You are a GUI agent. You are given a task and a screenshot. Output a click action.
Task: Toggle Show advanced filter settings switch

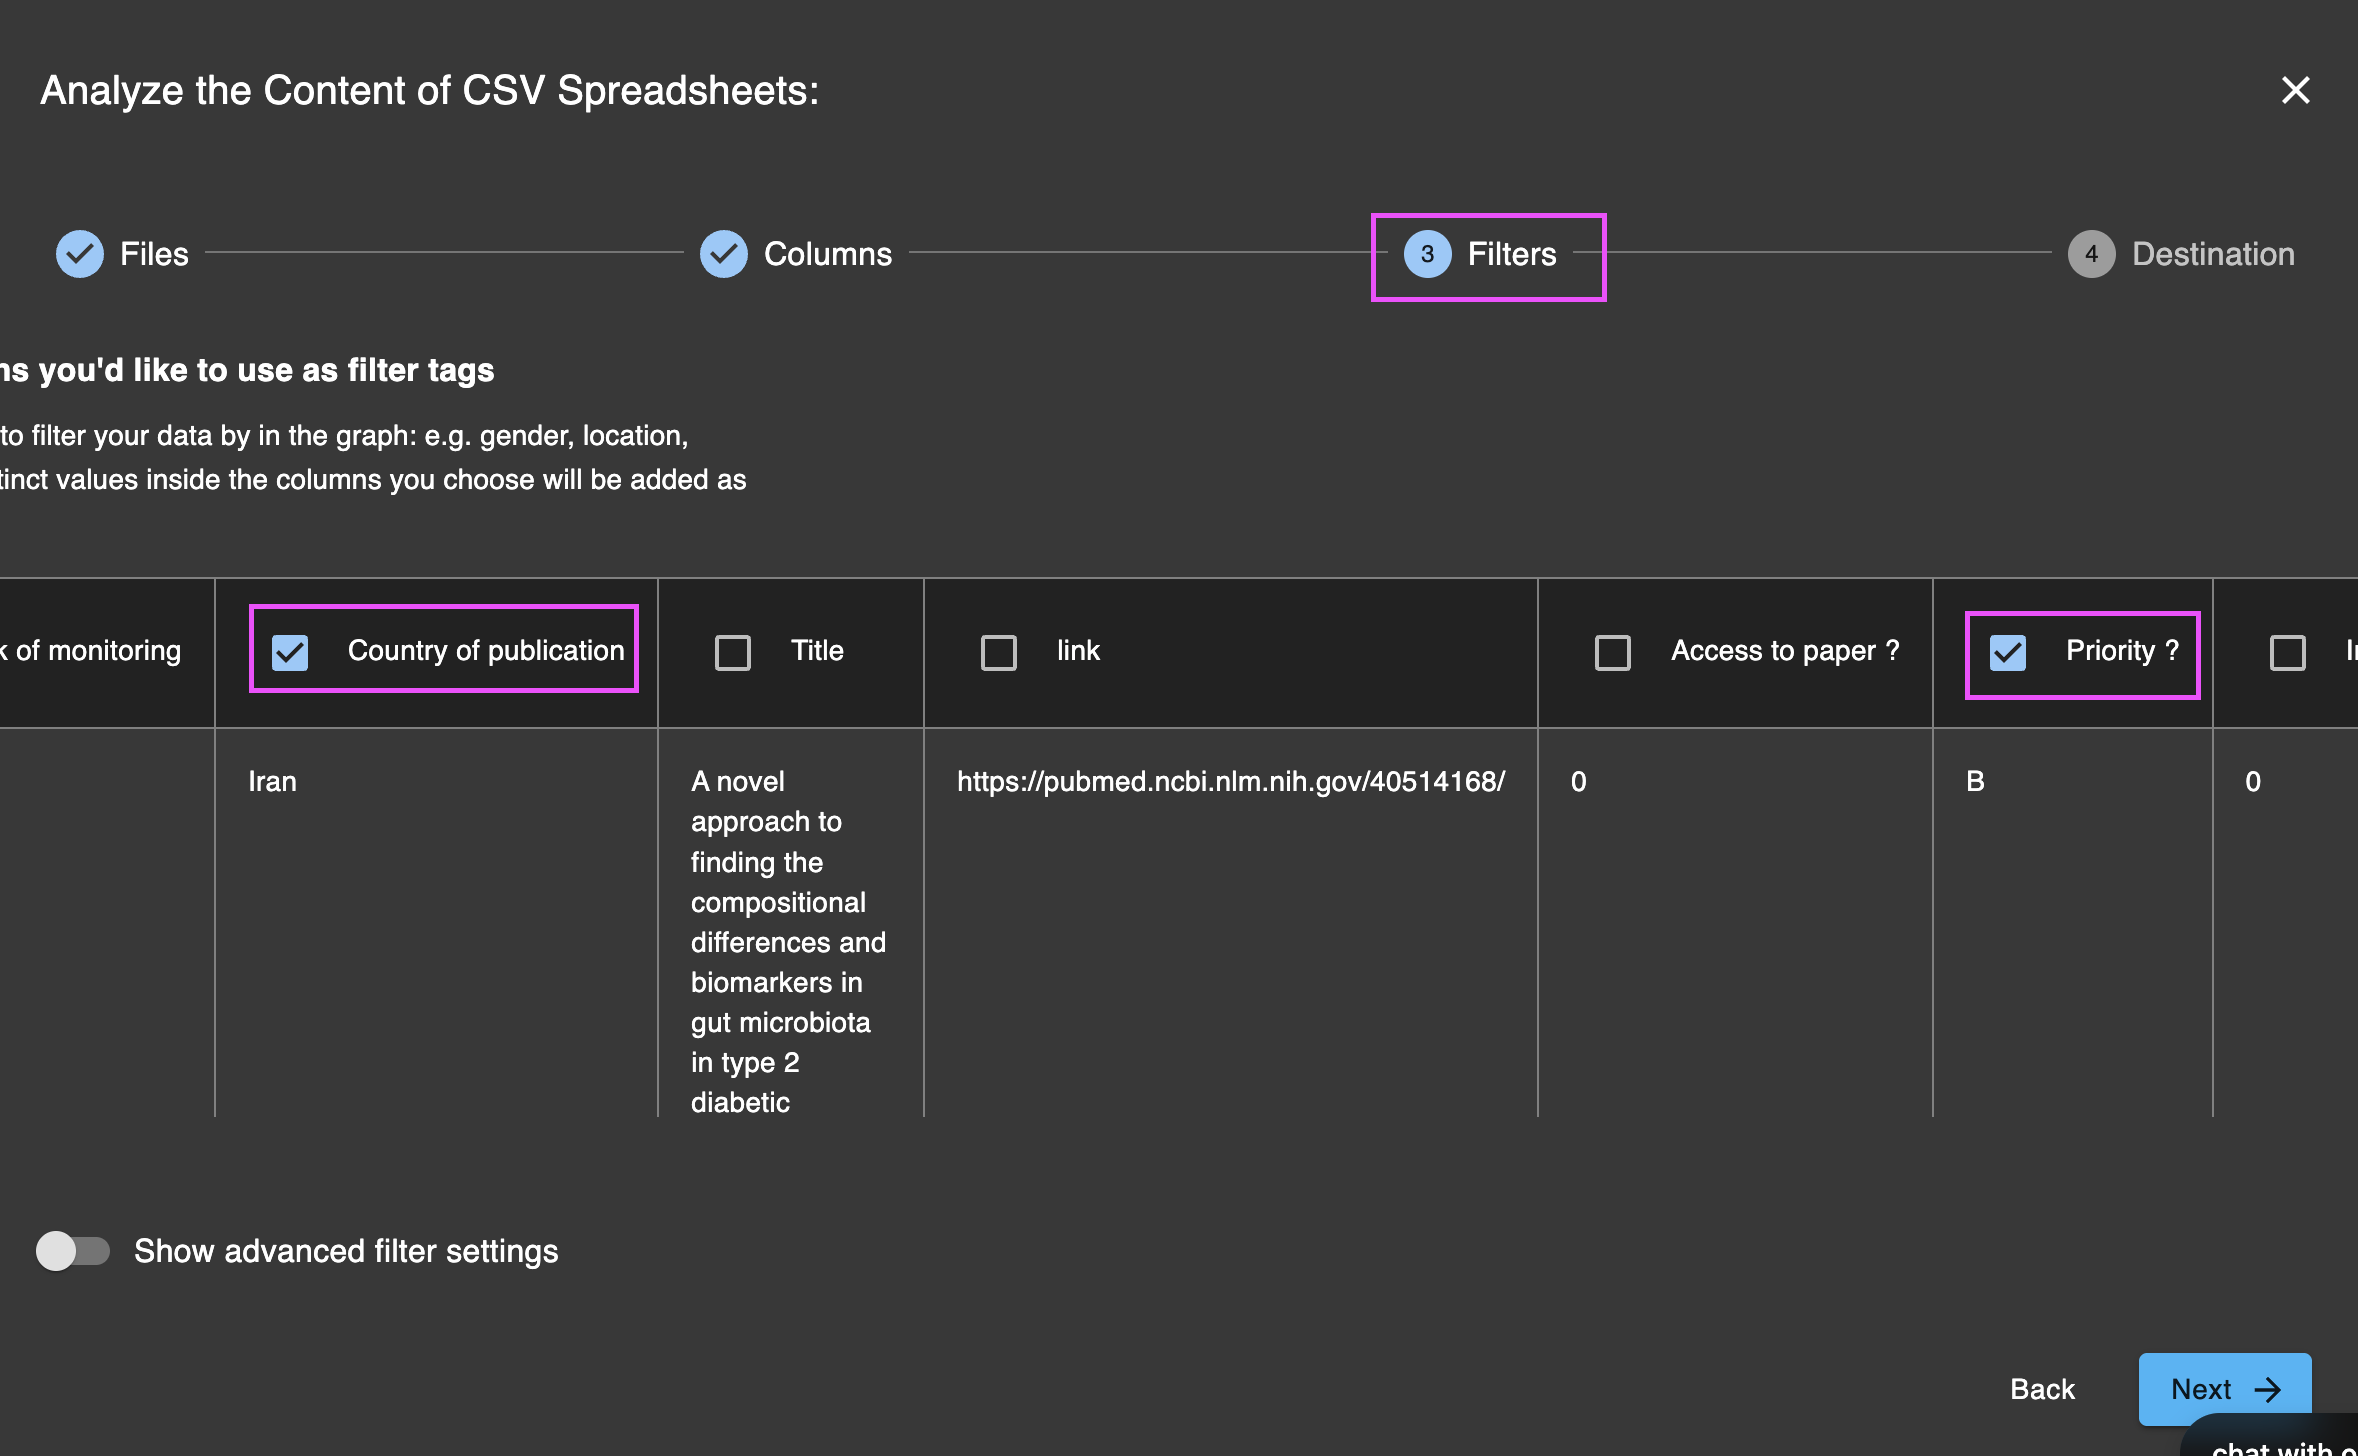tap(73, 1250)
